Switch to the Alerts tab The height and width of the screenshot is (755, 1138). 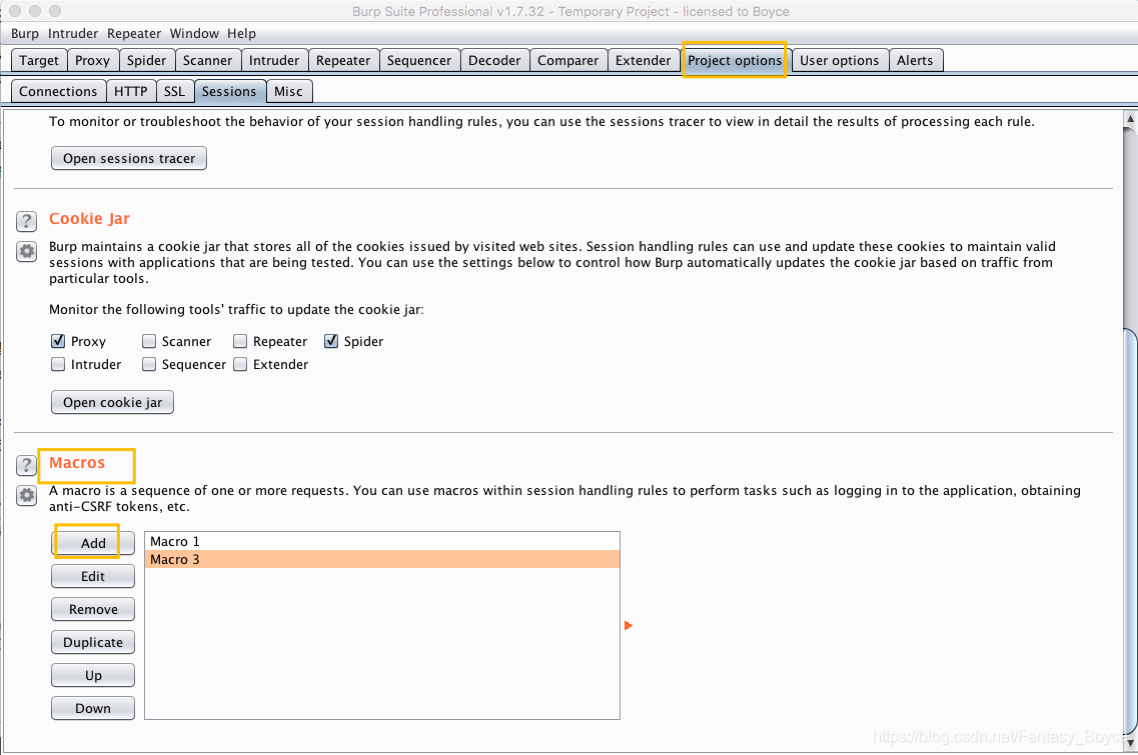pos(915,60)
